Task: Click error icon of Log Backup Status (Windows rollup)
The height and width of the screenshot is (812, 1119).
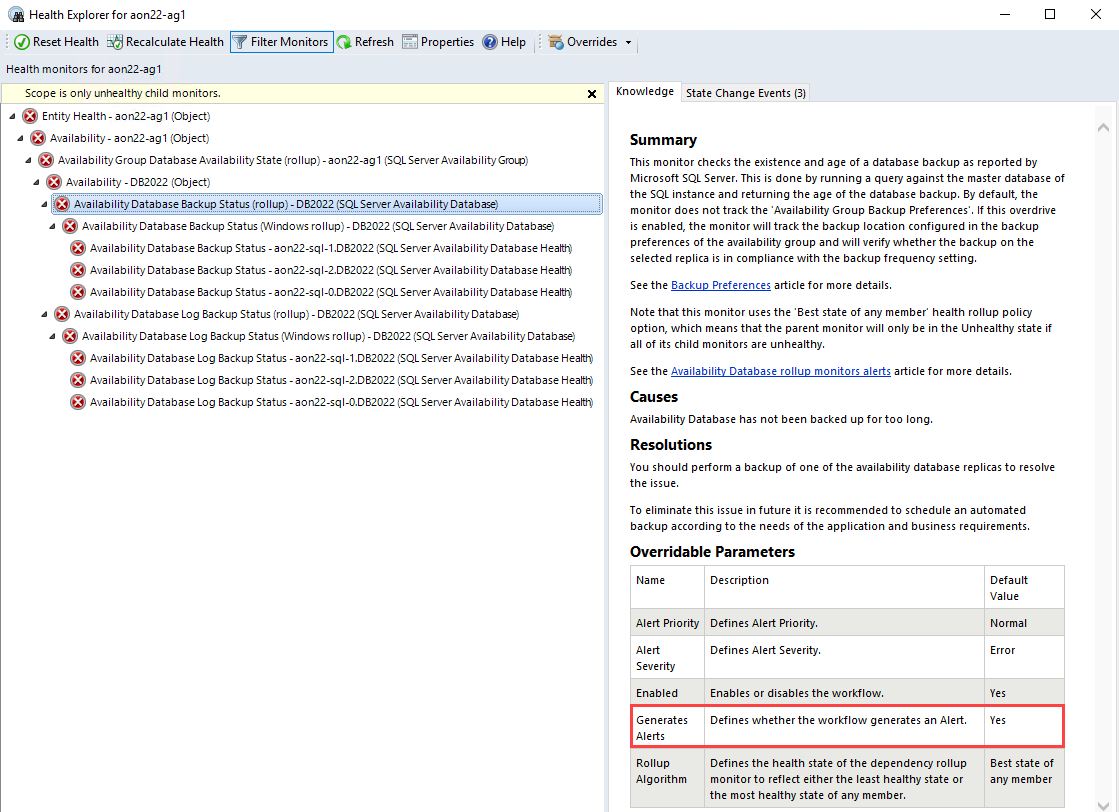Action: [x=70, y=337]
